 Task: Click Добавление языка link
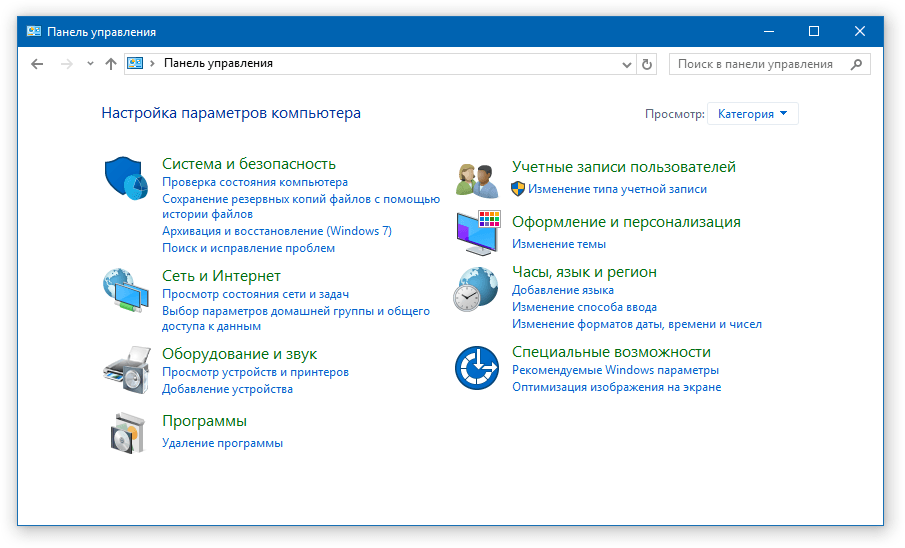[563, 290]
